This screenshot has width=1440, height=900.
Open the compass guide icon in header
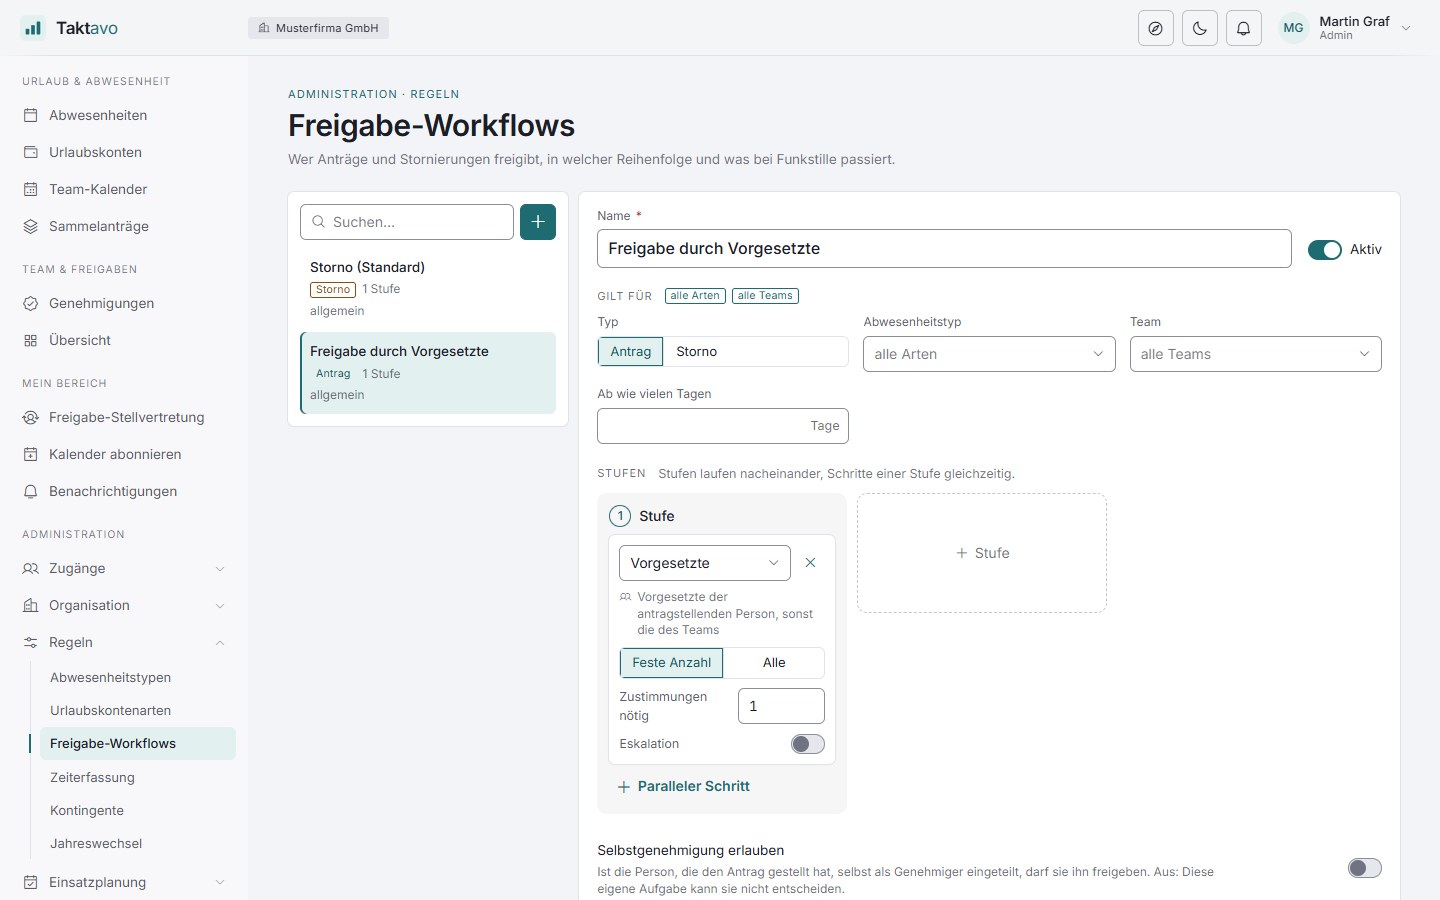1156,28
